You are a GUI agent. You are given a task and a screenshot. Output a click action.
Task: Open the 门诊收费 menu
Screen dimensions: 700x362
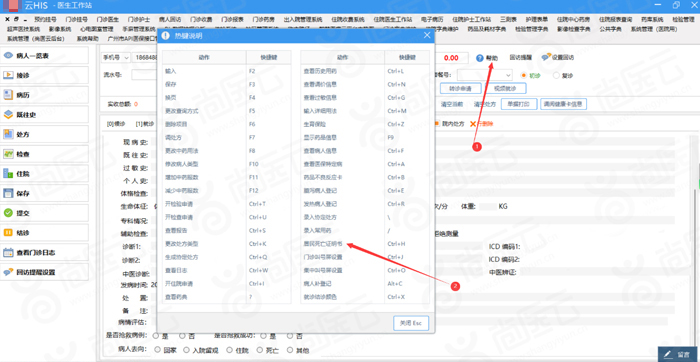click(201, 20)
